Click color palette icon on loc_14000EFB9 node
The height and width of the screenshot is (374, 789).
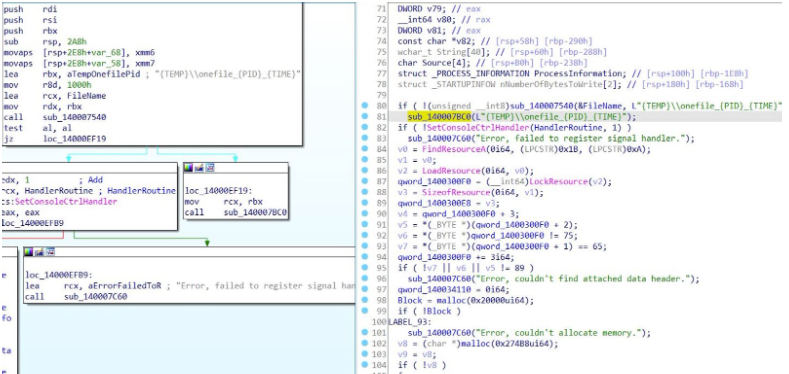30,252
